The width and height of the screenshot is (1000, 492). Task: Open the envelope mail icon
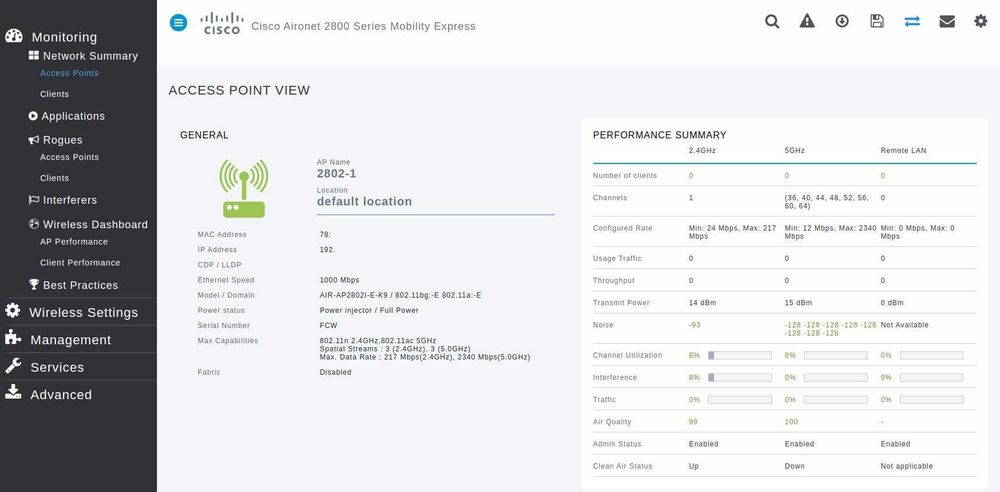pyautogui.click(x=947, y=22)
